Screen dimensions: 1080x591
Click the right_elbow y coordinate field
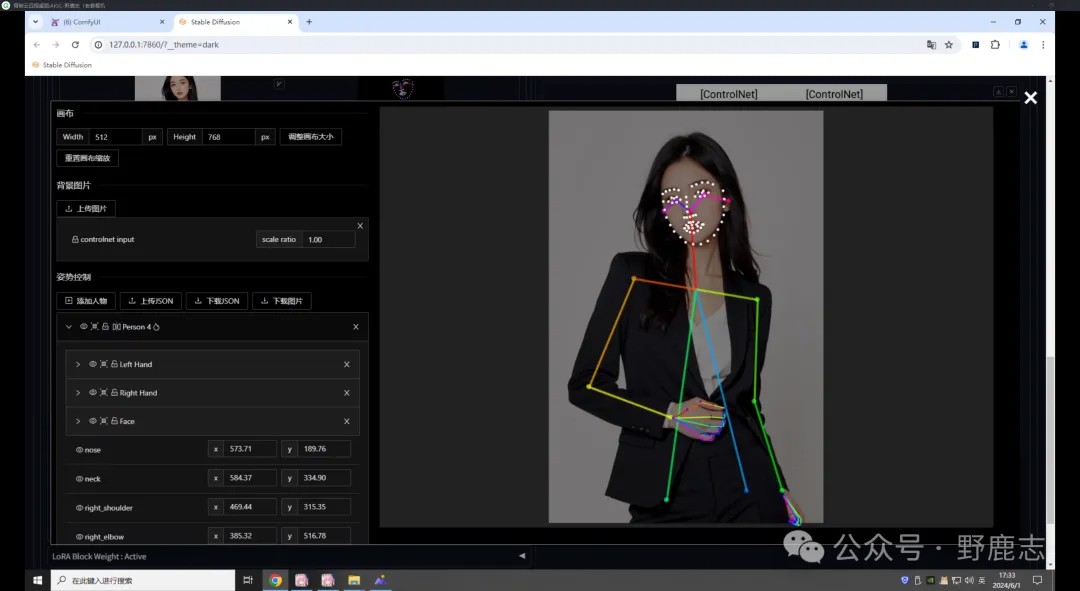324,535
